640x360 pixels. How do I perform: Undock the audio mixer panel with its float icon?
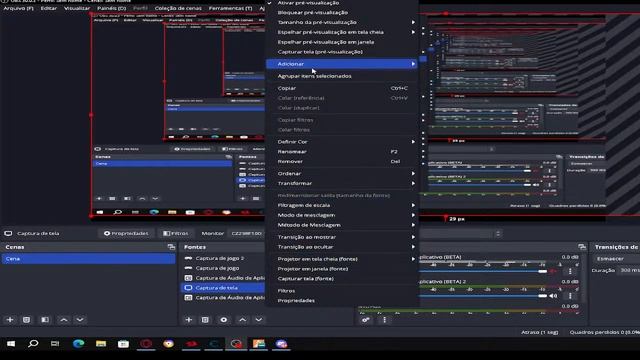pos(582,247)
